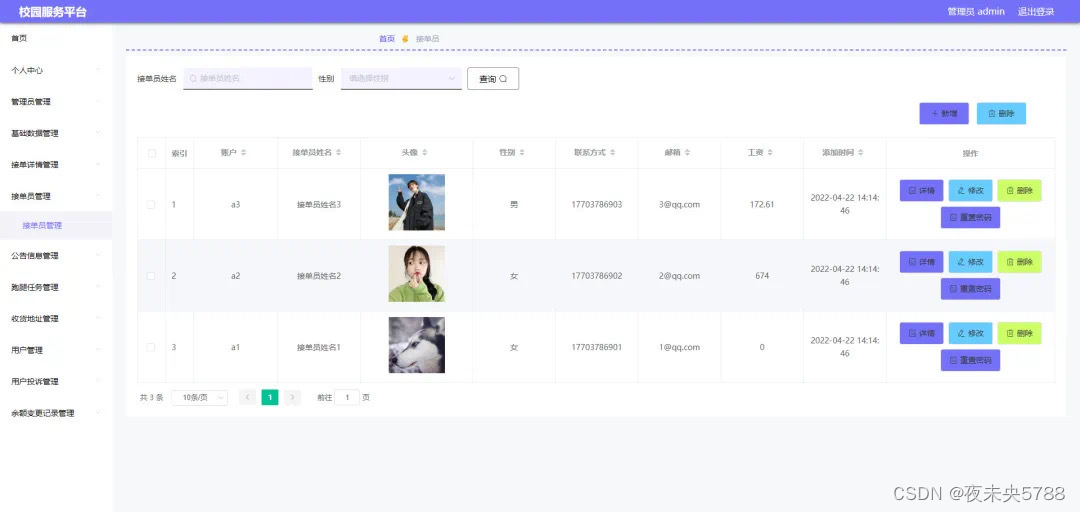Click 重置密码 for row a2
Viewport: 1080px width, 512px height.
pyautogui.click(x=970, y=289)
